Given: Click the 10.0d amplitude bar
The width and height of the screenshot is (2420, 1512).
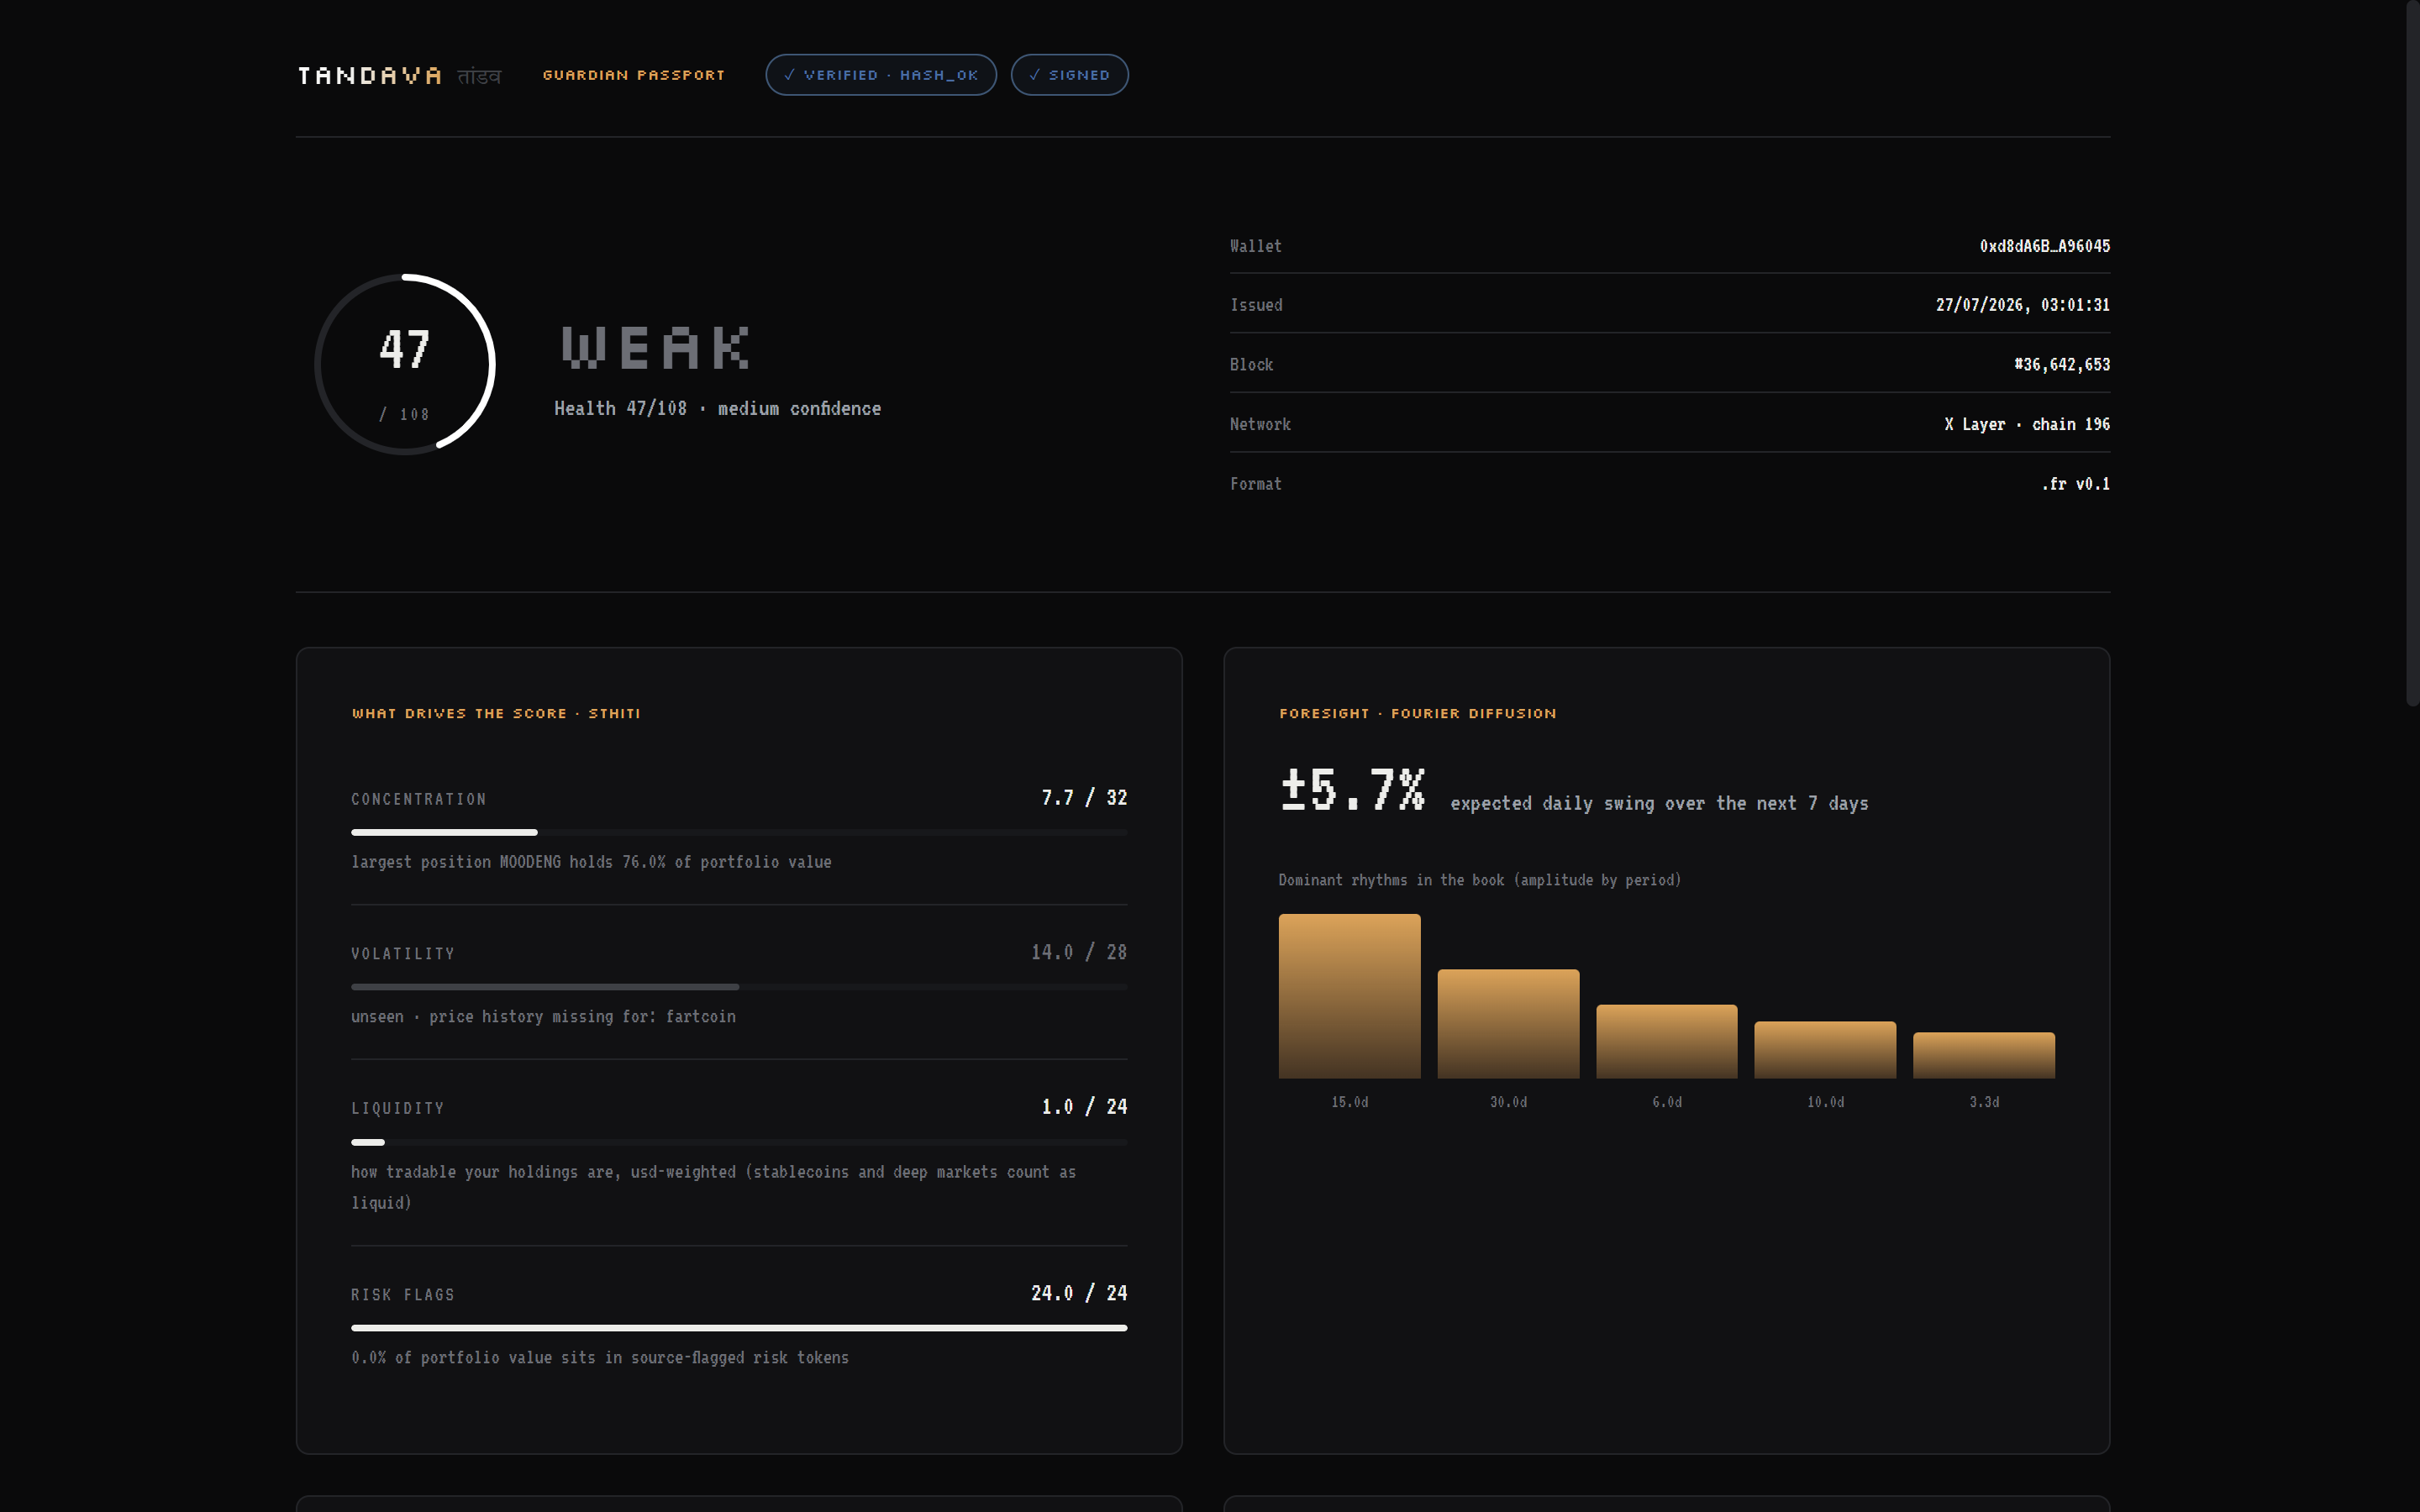Looking at the screenshot, I should (1825, 1050).
